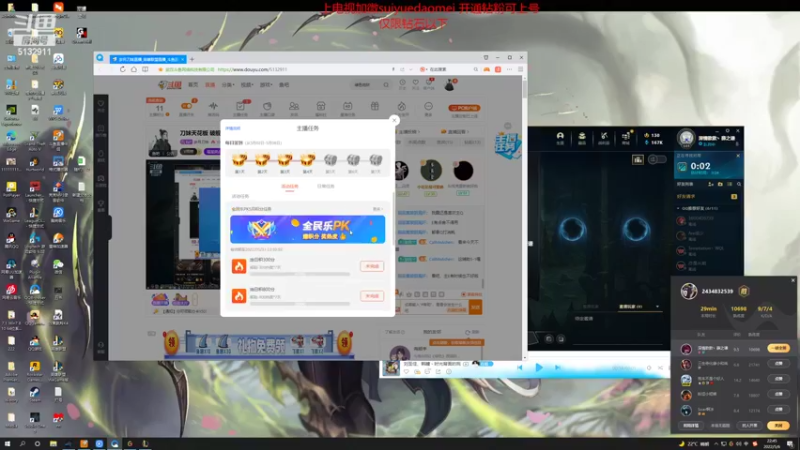
Task: Open the shop storefront icon in streamer toolbar
Action: click(321, 106)
